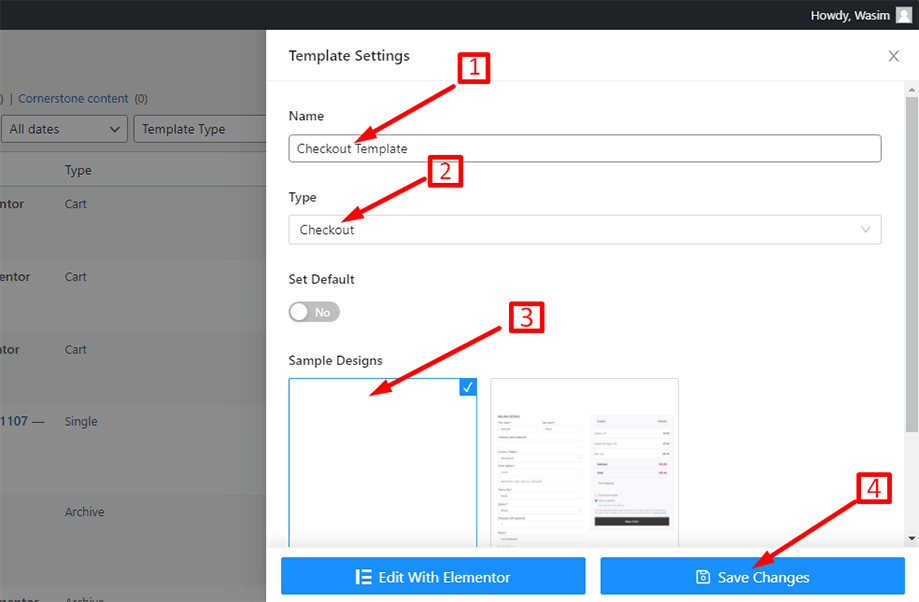The width and height of the screenshot is (919, 602).
Task: Close the Template Settings panel
Action: (x=893, y=56)
